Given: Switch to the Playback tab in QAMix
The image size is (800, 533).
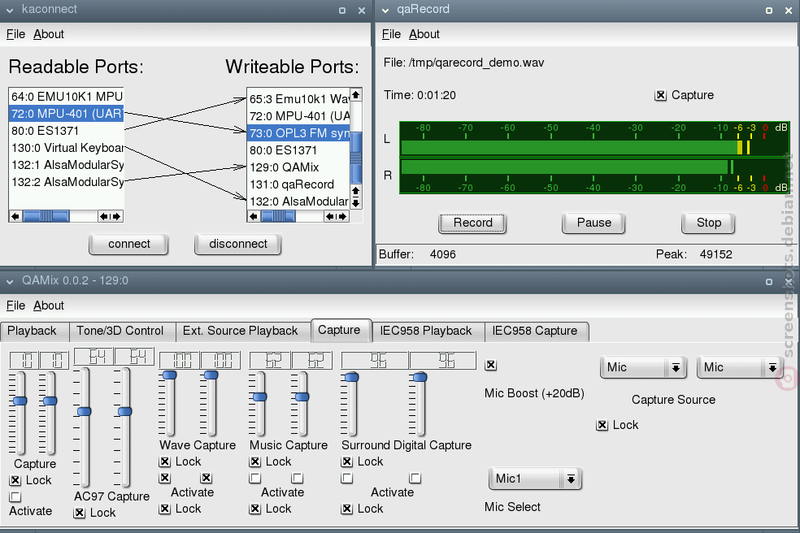Looking at the screenshot, I should [x=34, y=331].
